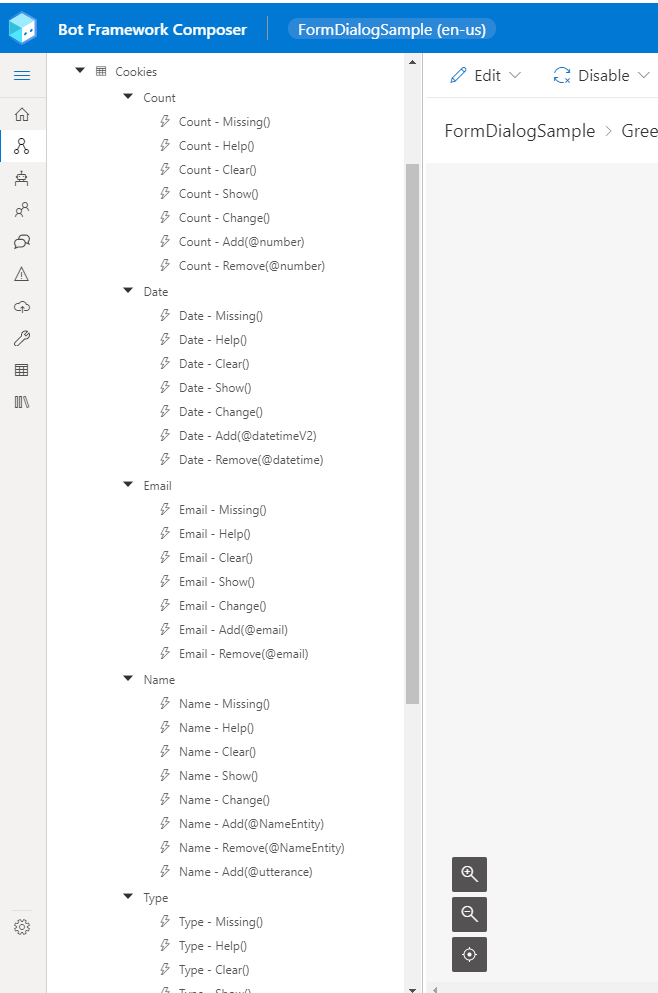Select Count - Remove(@number) trigger
Image resolution: width=658 pixels, height=993 pixels.
[251, 266]
